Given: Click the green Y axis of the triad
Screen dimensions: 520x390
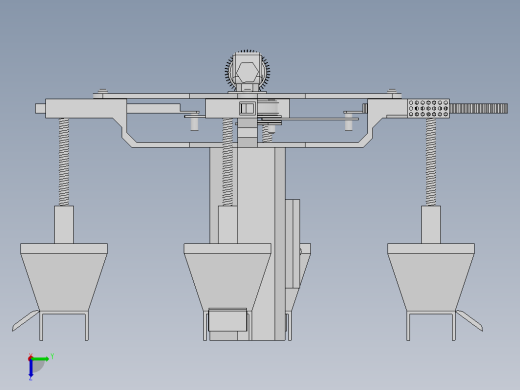Looking at the screenshot, I should (x=41, y=359).
